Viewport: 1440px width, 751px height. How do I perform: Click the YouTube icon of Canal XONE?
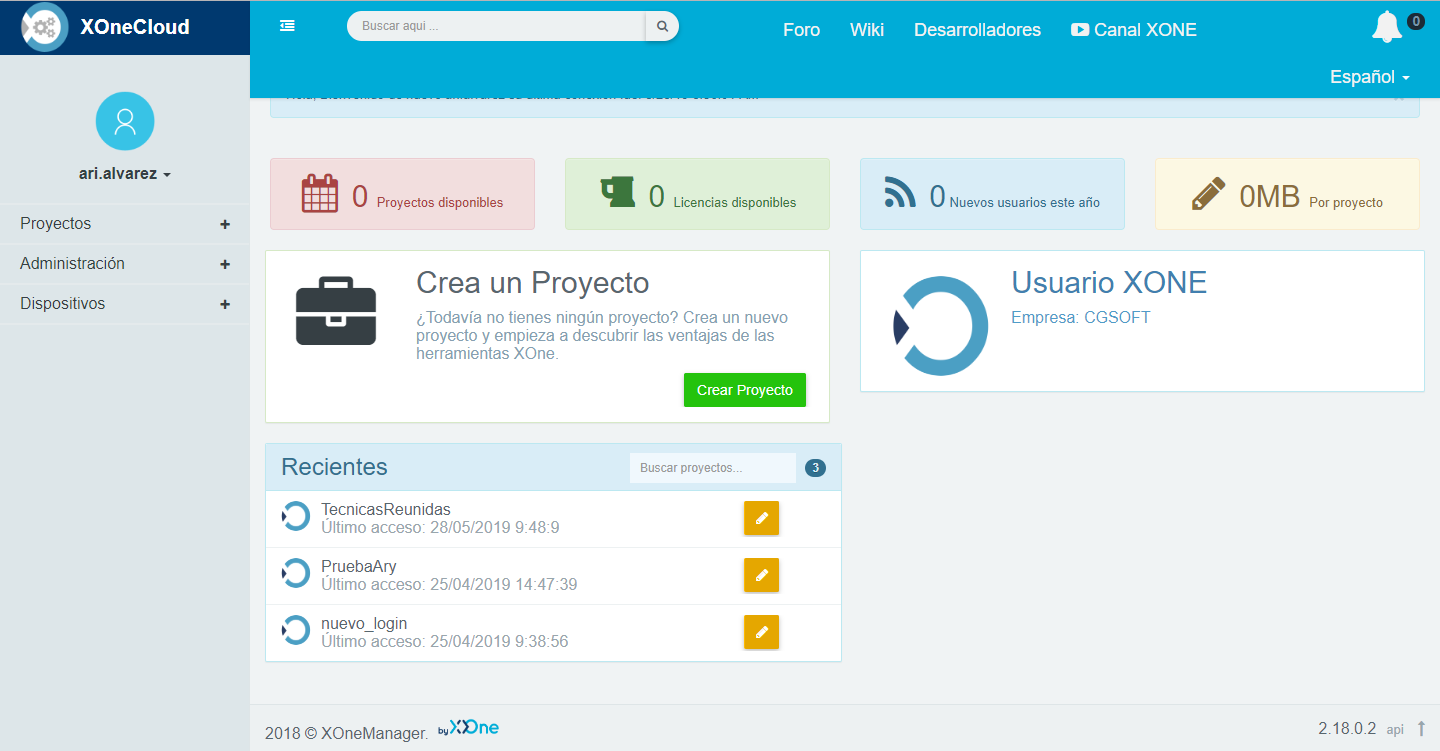(1080, 30)
